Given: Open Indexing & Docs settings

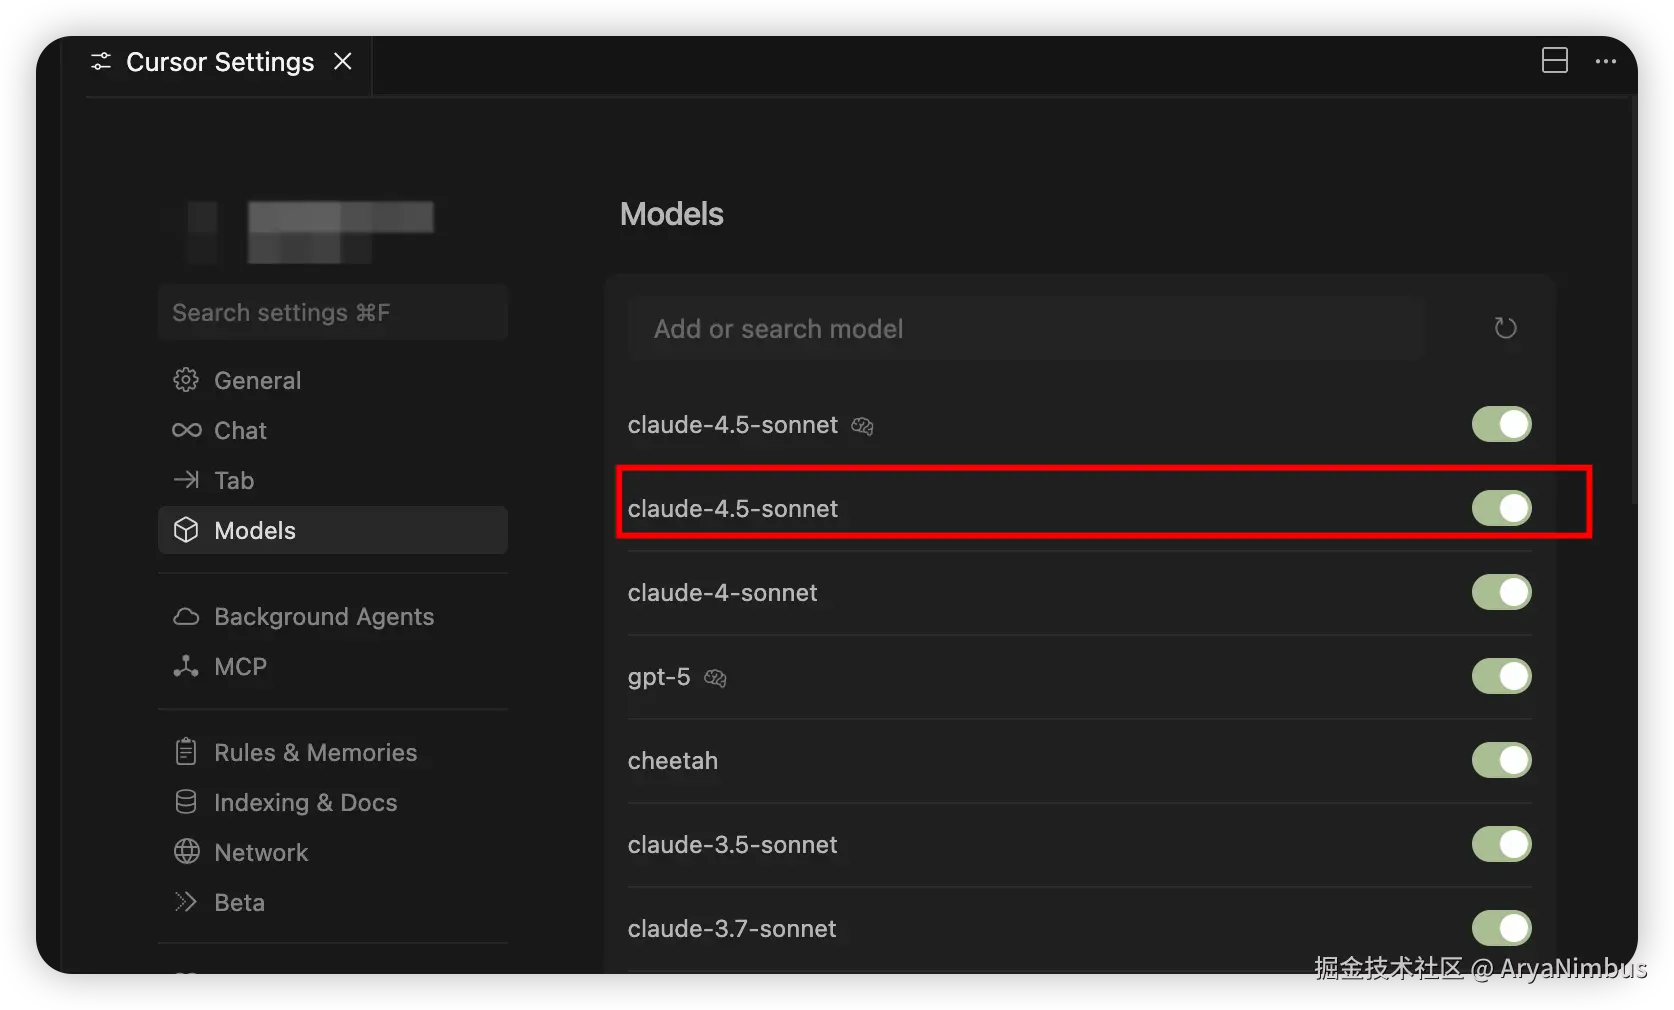Looking at the screenshot, I should (x=333, y=802).
